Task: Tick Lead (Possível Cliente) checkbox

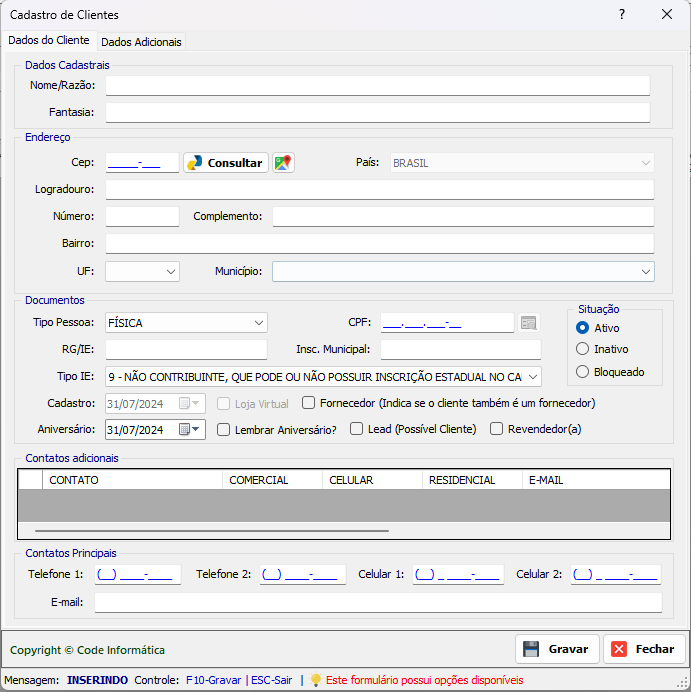Action: point(356,429)
